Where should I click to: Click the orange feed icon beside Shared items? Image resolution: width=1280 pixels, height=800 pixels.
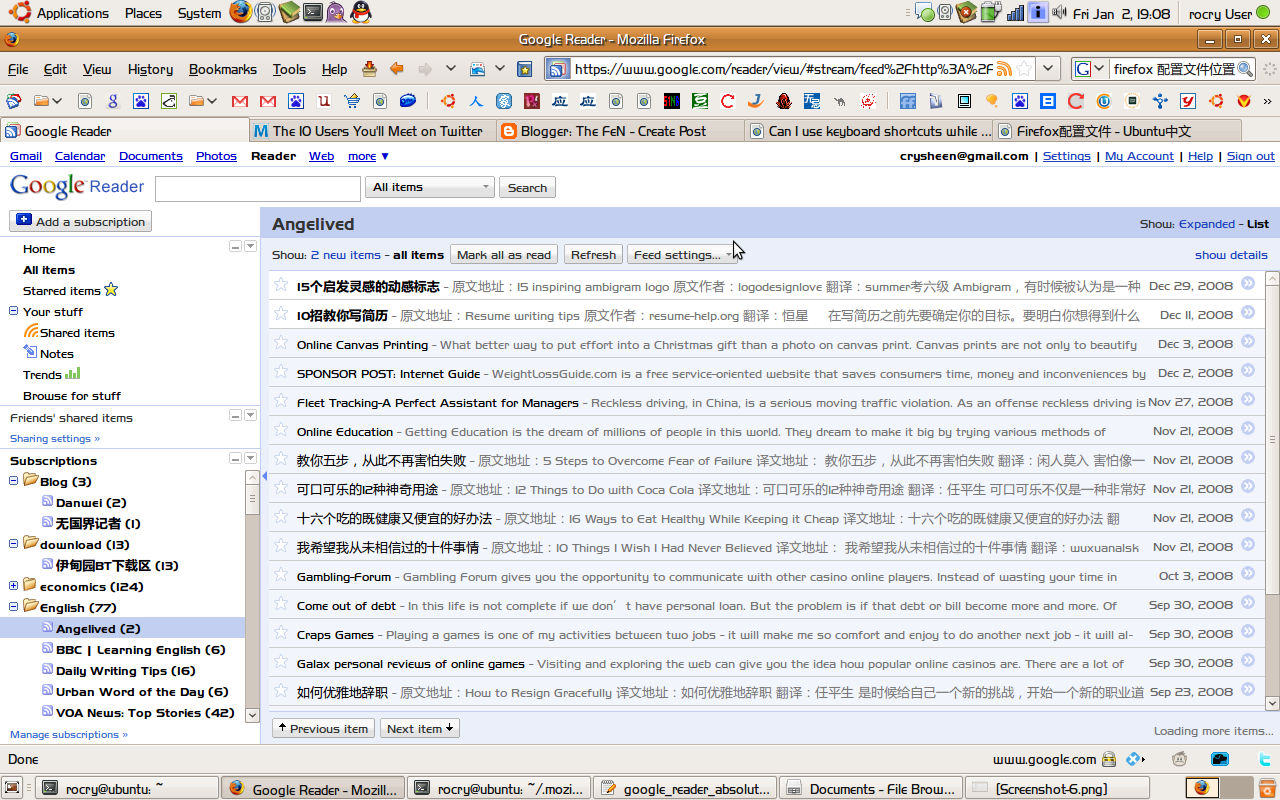(x=31, y=332)
